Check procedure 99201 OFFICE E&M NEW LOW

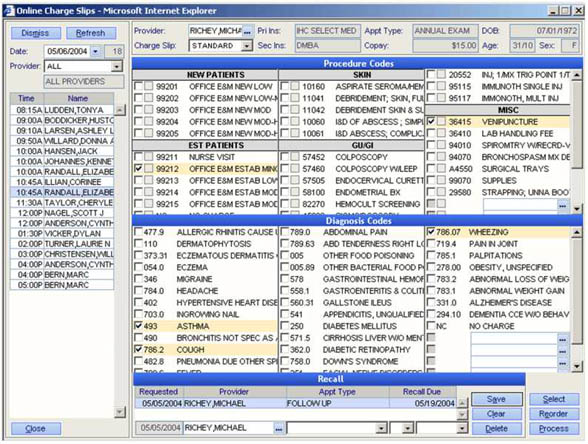tap(138, 87)
